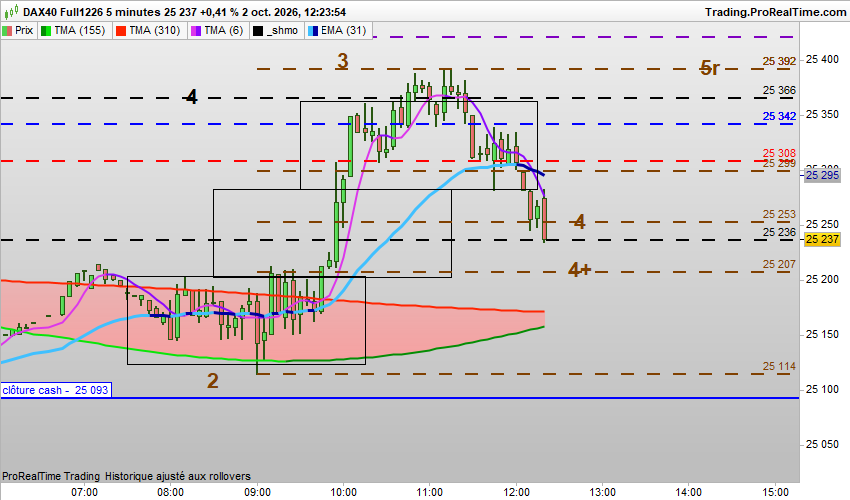Click the 25 366 level label
Screen dimensions: 850x500
click(779, 90)
